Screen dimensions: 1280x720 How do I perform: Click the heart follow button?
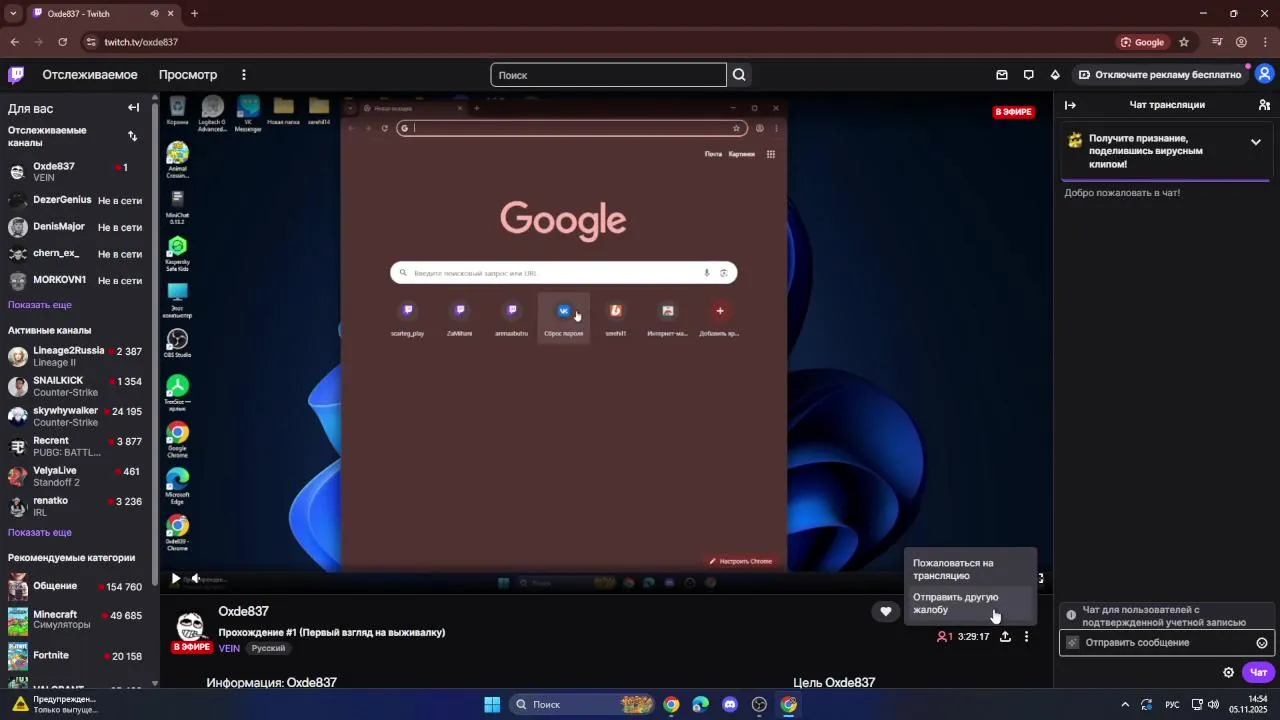click(885, 611)
